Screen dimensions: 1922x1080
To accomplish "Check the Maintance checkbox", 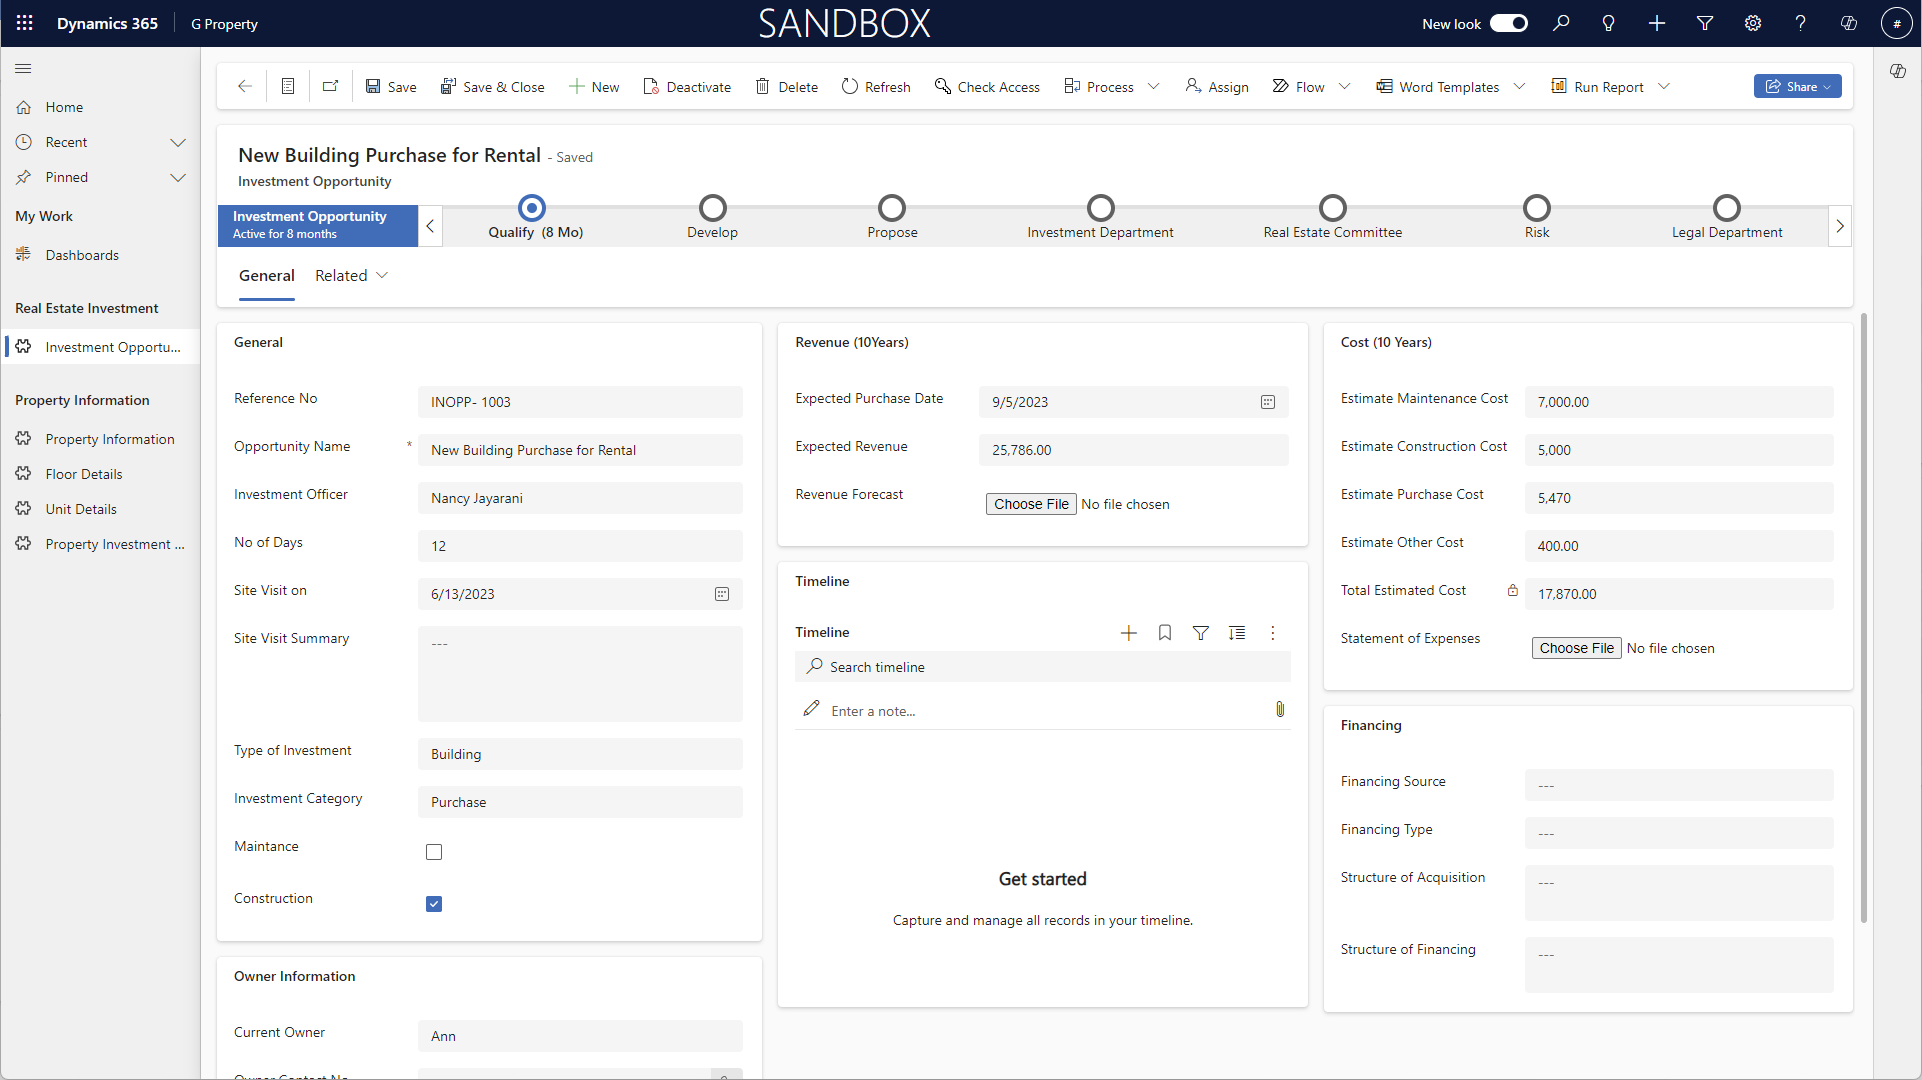I will 434,852.
